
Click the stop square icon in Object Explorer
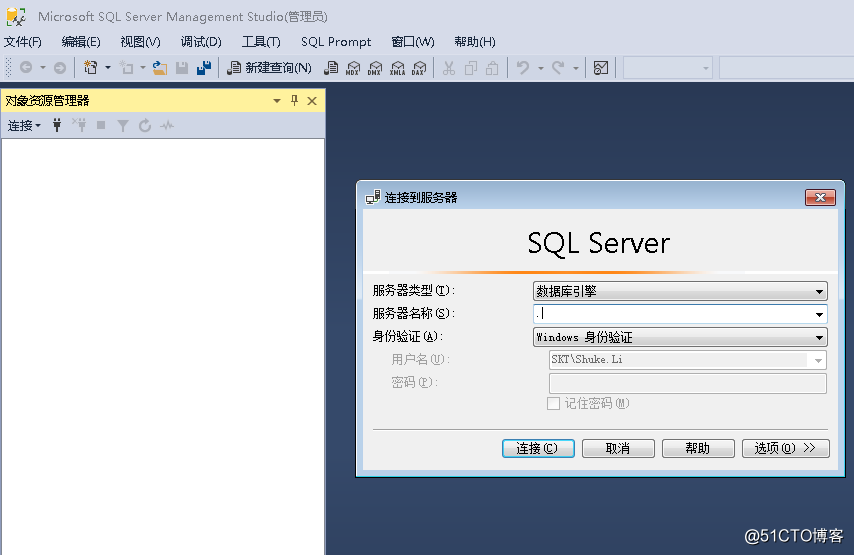101,126
